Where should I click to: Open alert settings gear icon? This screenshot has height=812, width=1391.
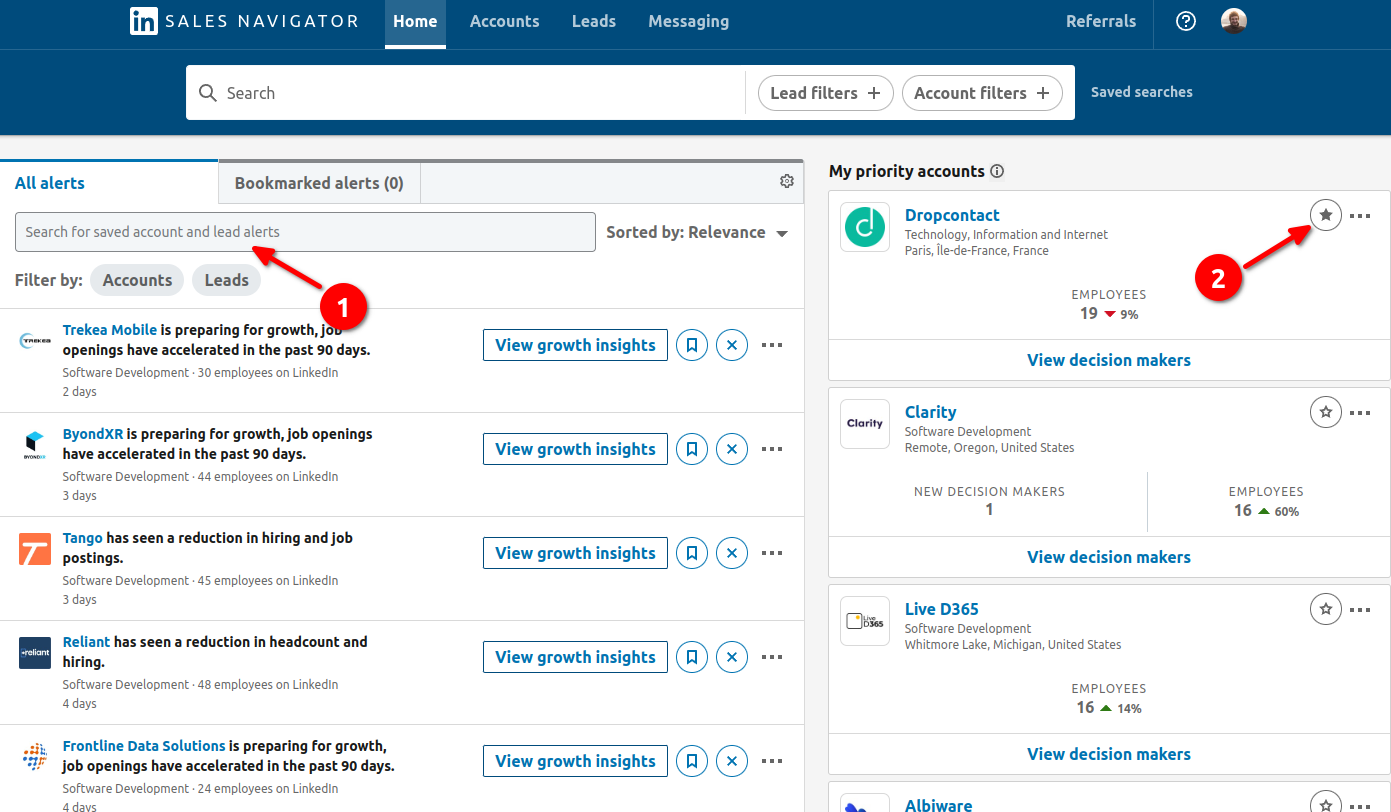pyautogui.click(x=787, y=181)
